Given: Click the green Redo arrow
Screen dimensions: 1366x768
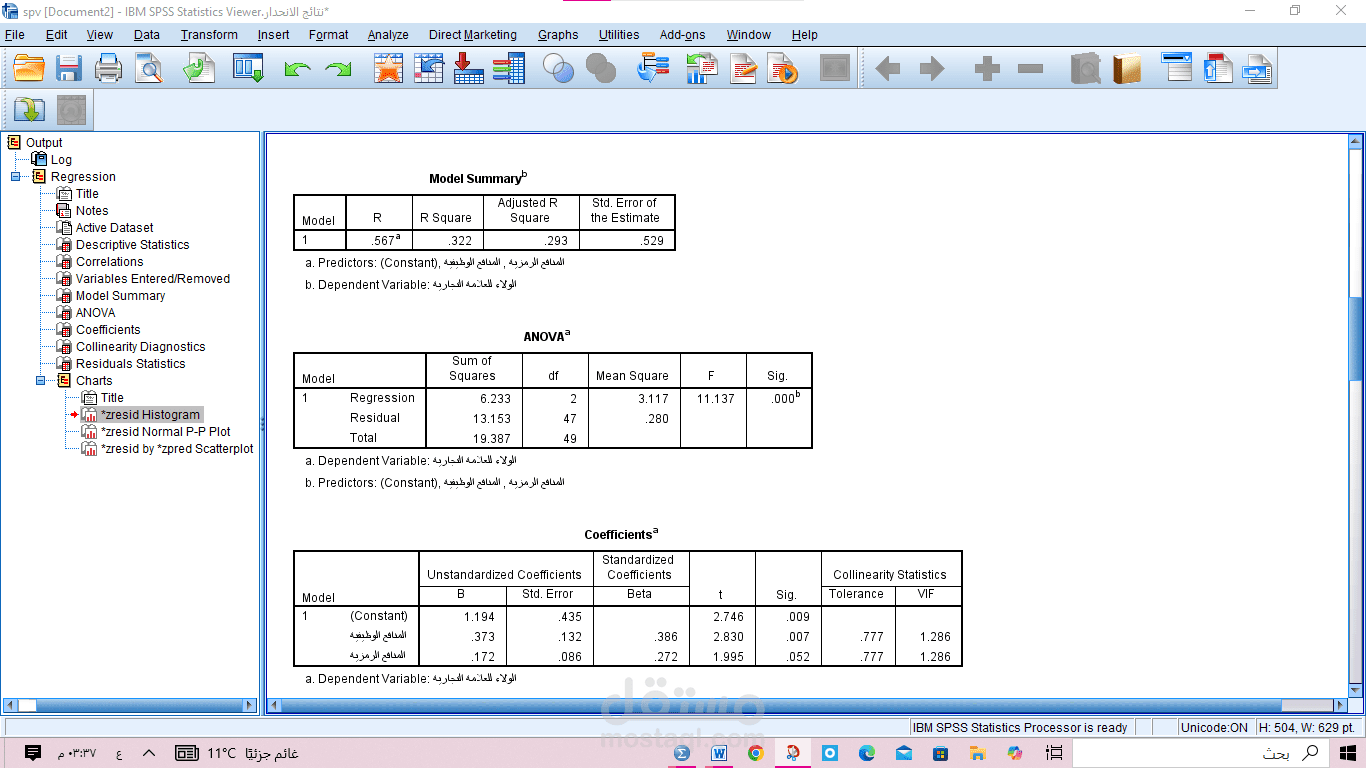Looking at the screenshot, I should (339, 70).
